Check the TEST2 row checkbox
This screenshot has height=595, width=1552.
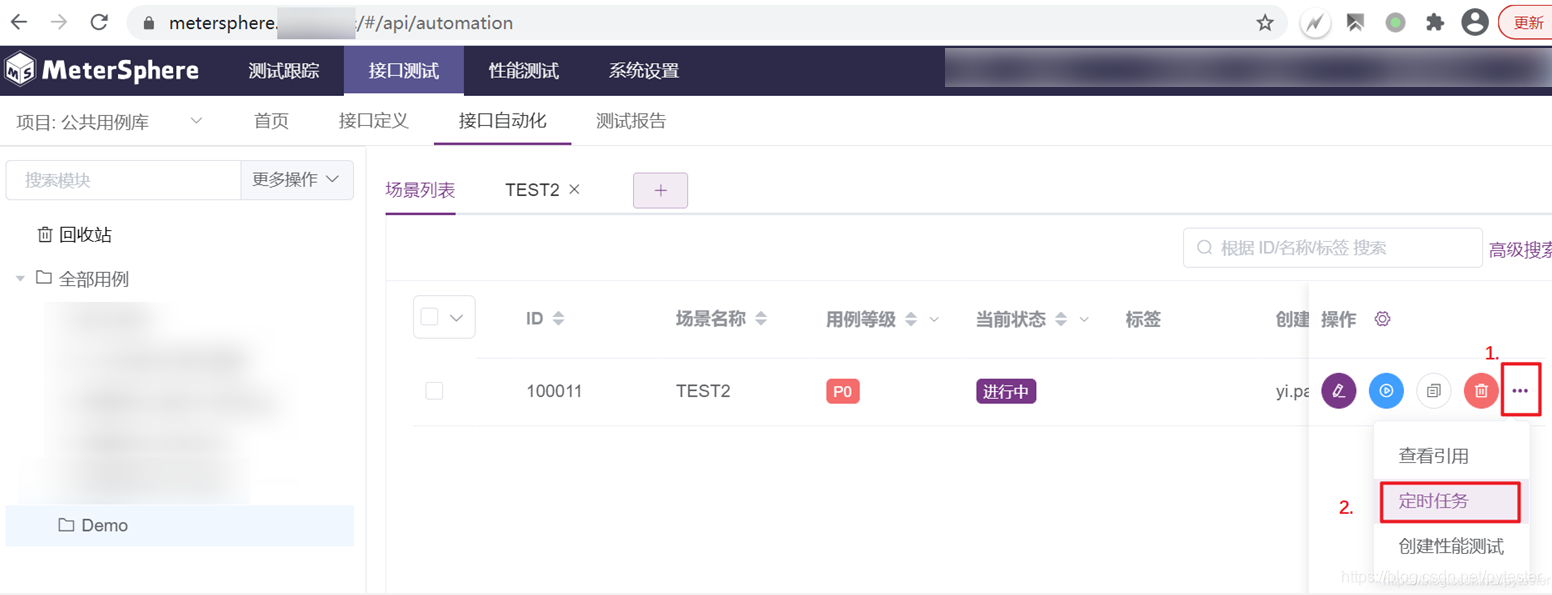(x=434, y=391)
